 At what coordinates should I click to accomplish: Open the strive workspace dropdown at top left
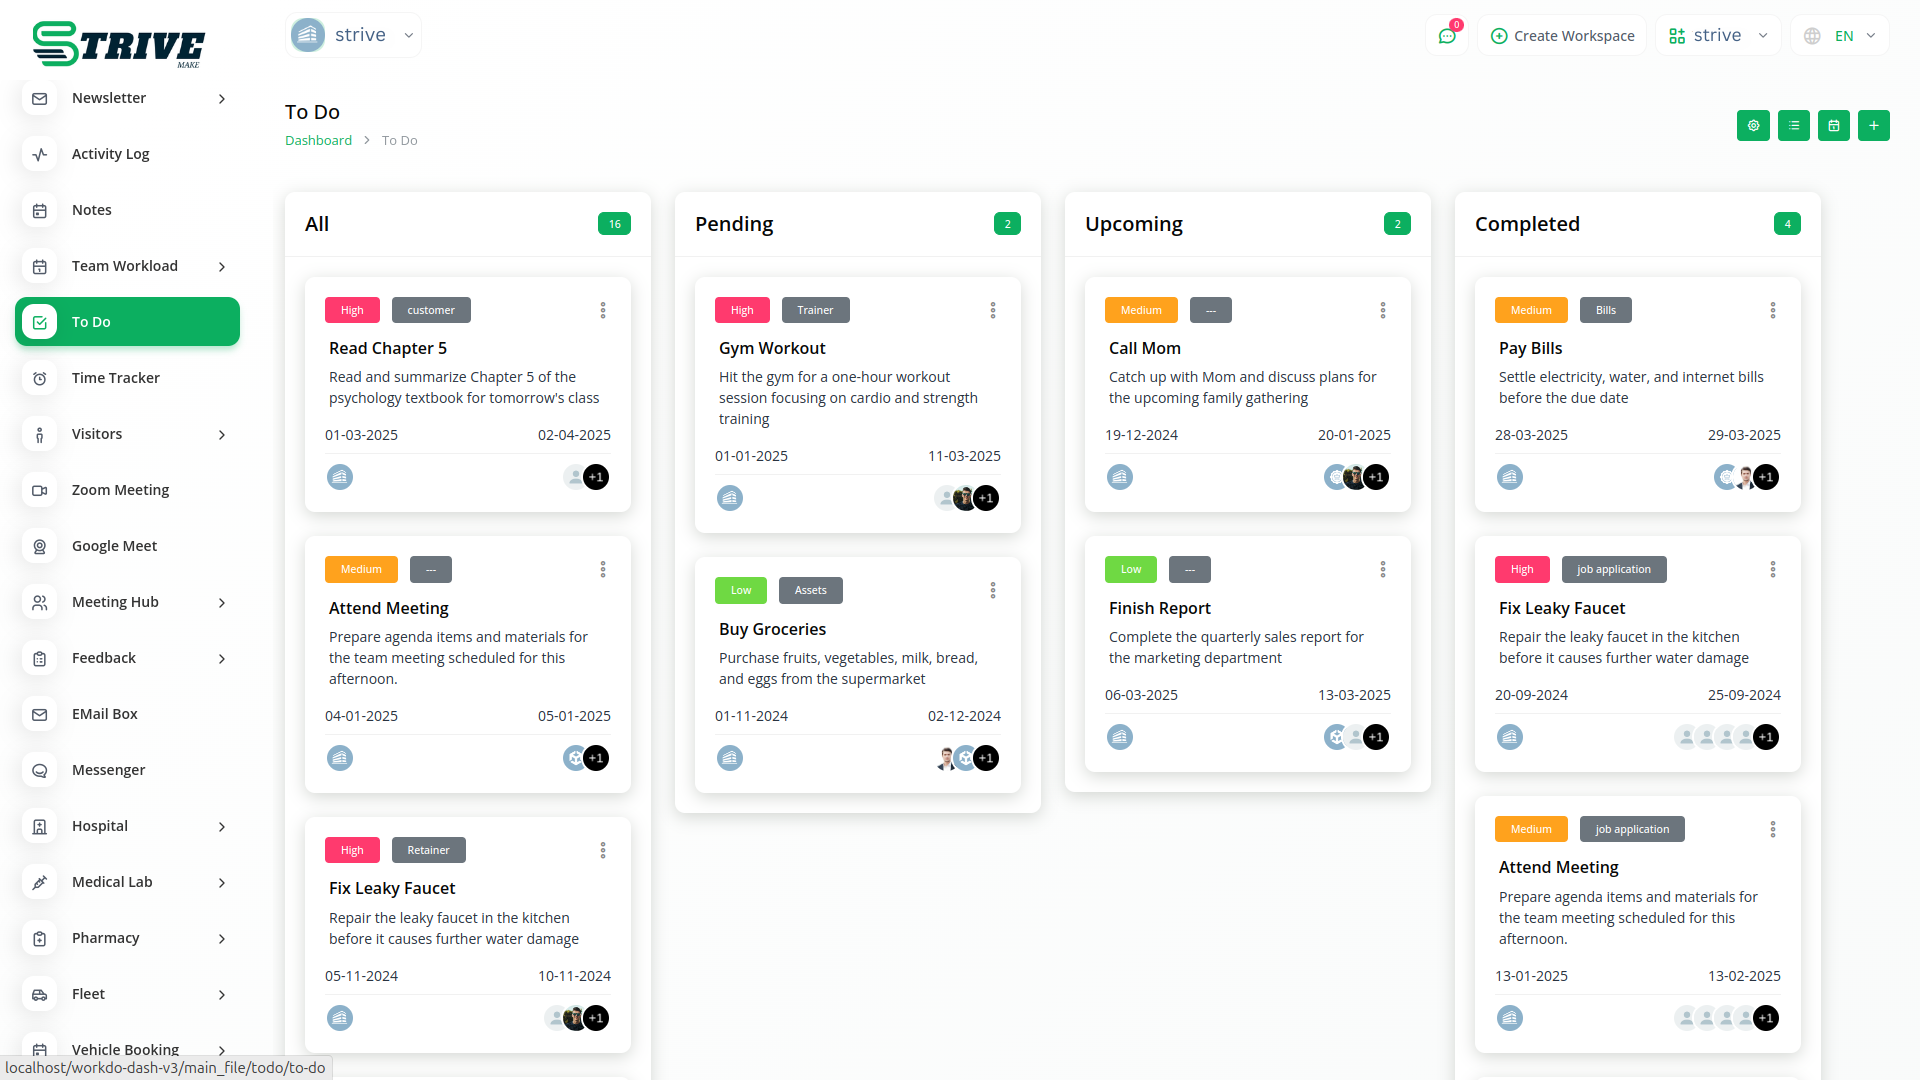(x=353, y=35)
